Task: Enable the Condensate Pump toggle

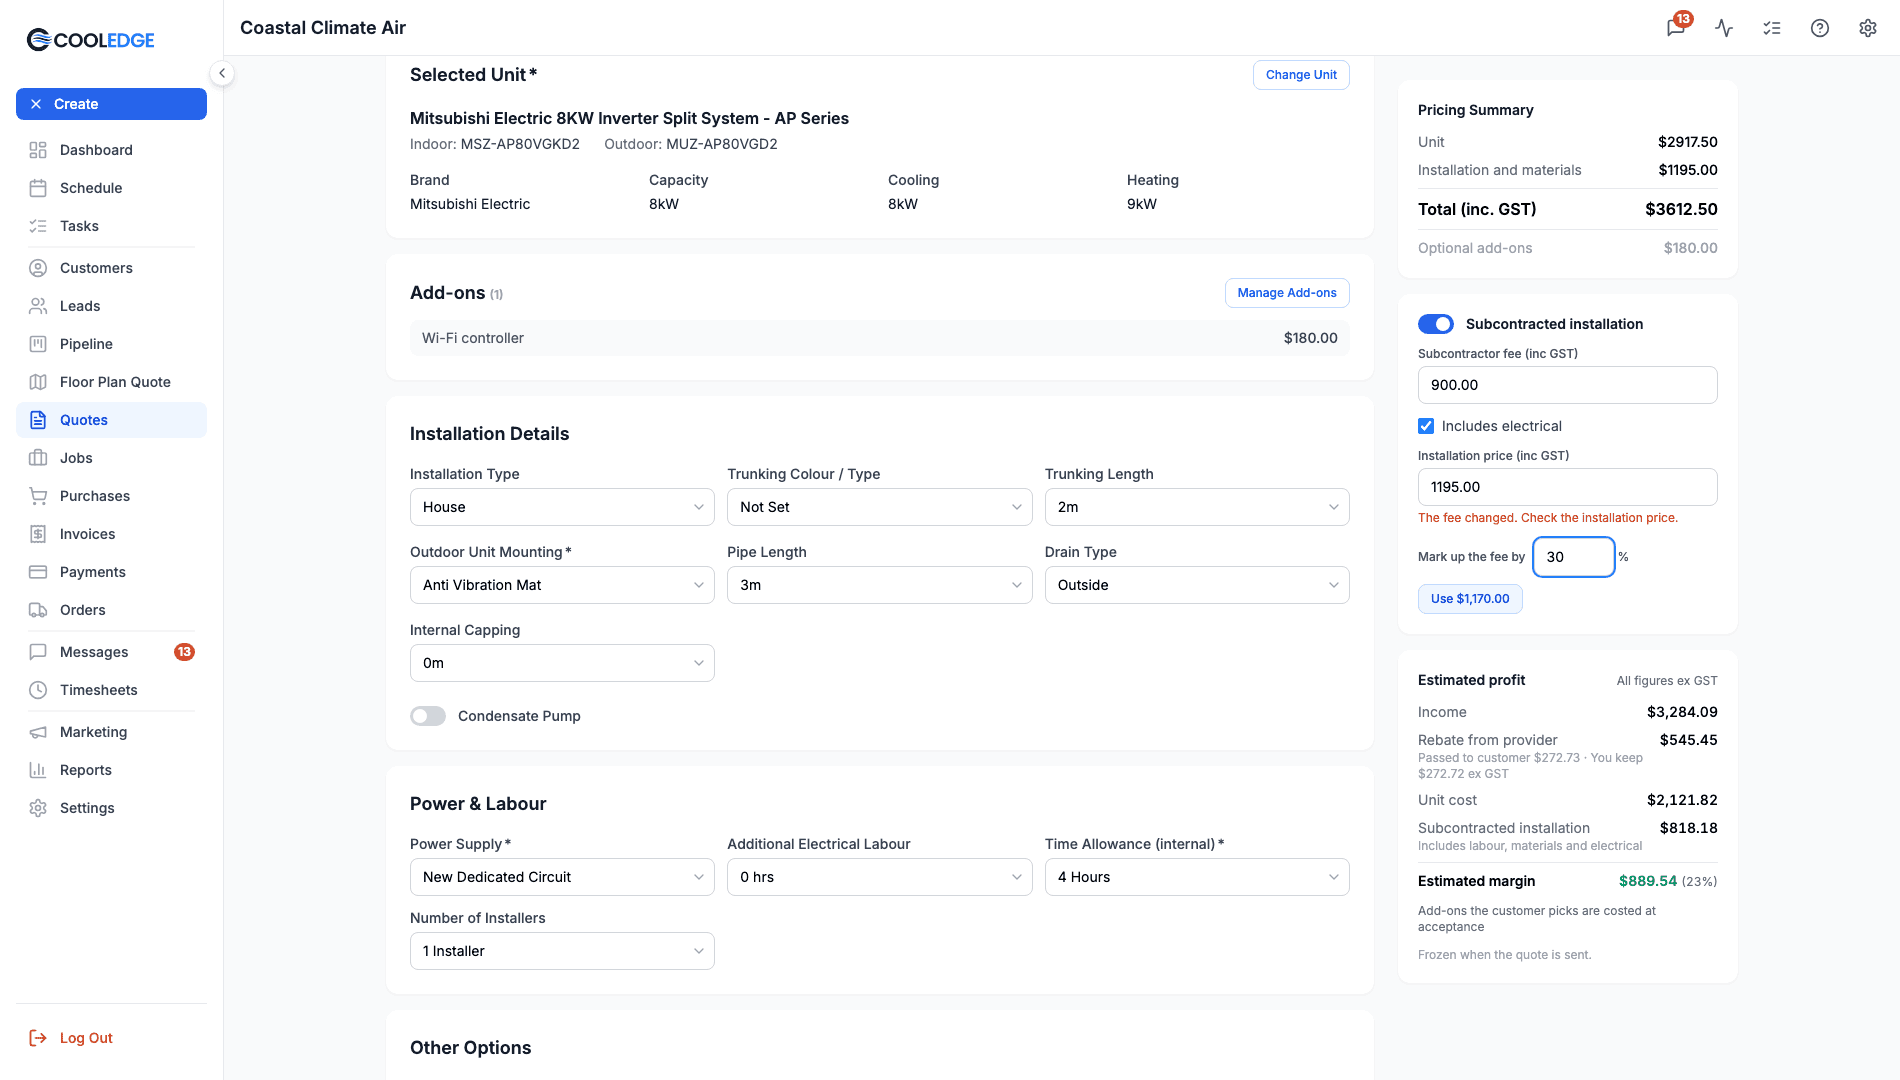Action: [428, 716]
